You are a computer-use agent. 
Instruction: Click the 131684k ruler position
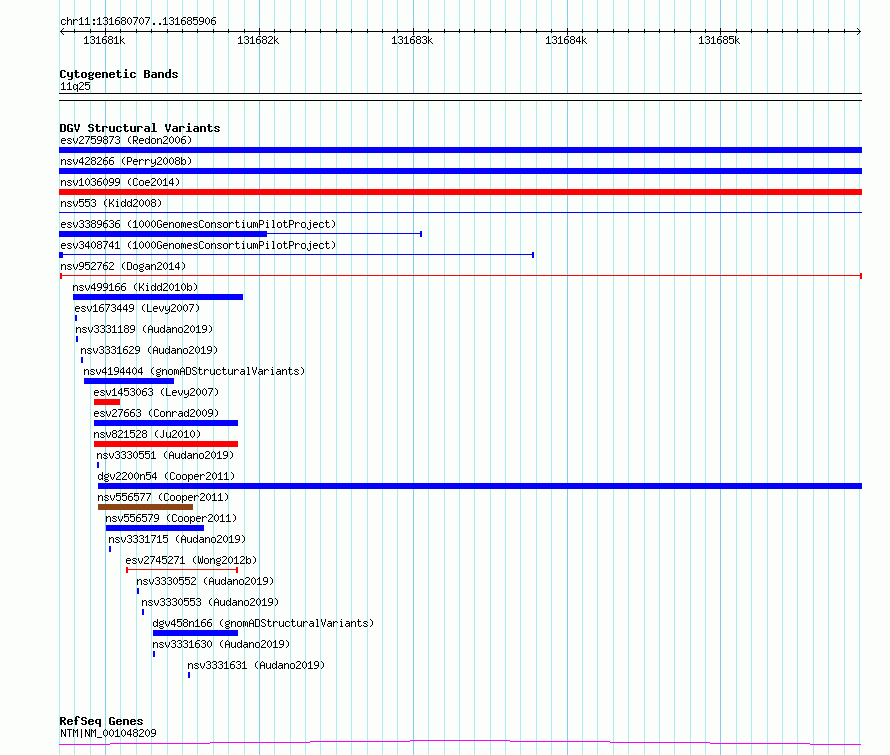(x=566, y=40)
